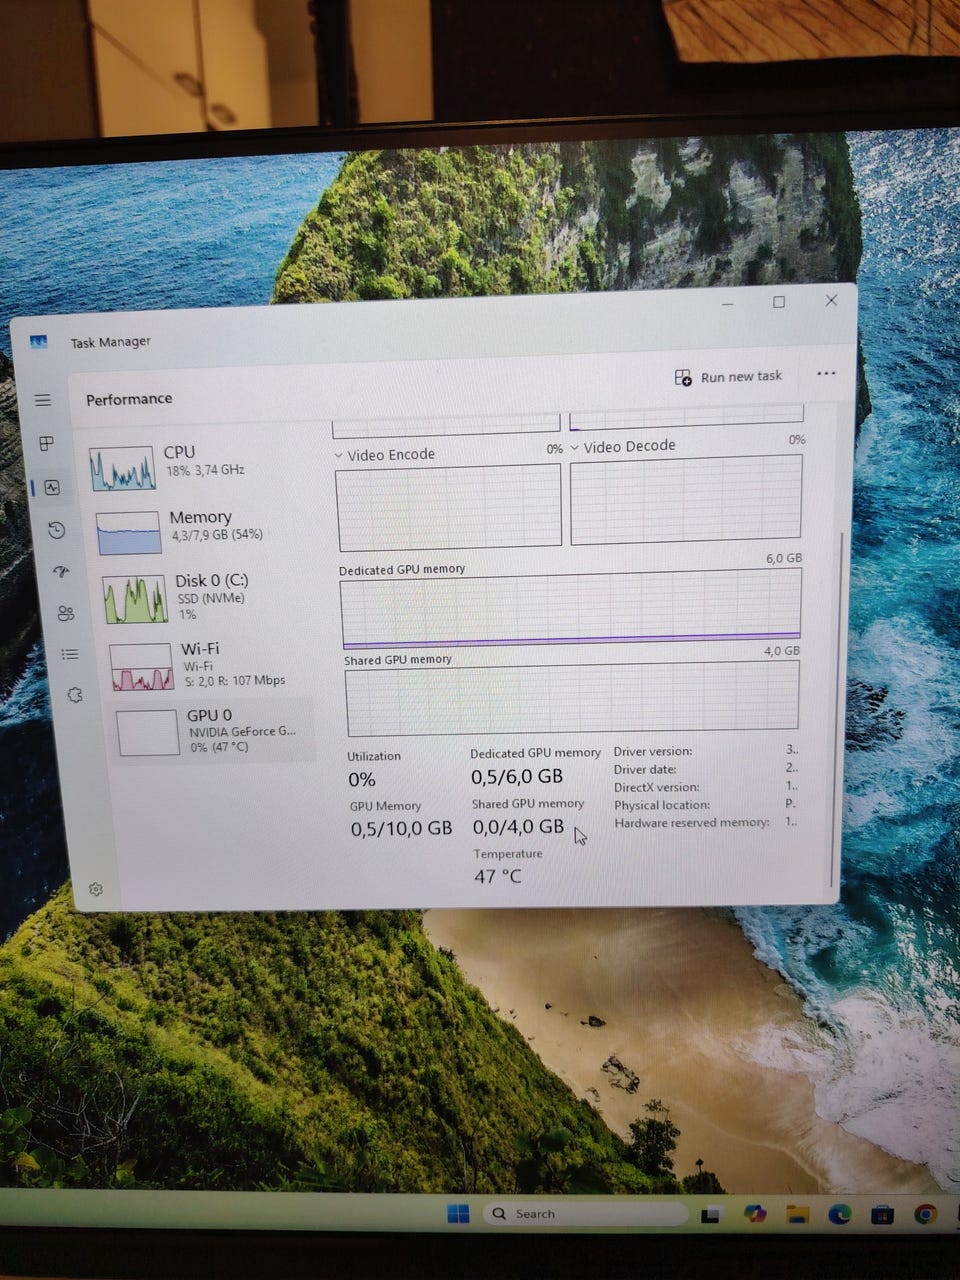Click the S: 2,0 R: 107 Mbps reading
Viewport: 960px width, 1280px height.
click(x=235, y=681)
